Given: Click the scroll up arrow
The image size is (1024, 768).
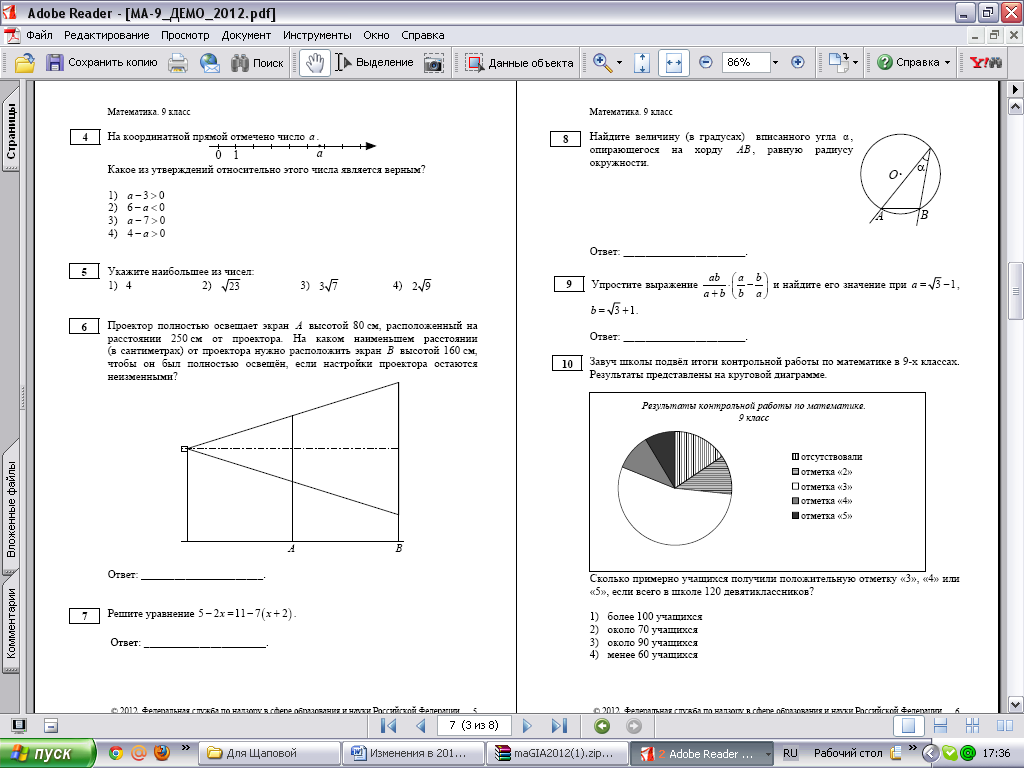Looking at the screenshot, I should (x=1016, y=106).
